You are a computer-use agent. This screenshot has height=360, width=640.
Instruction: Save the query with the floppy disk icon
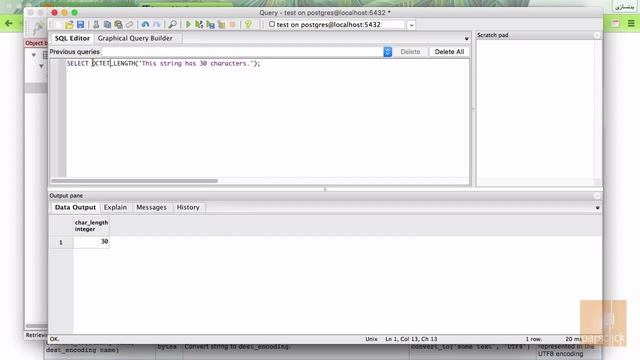80,24
